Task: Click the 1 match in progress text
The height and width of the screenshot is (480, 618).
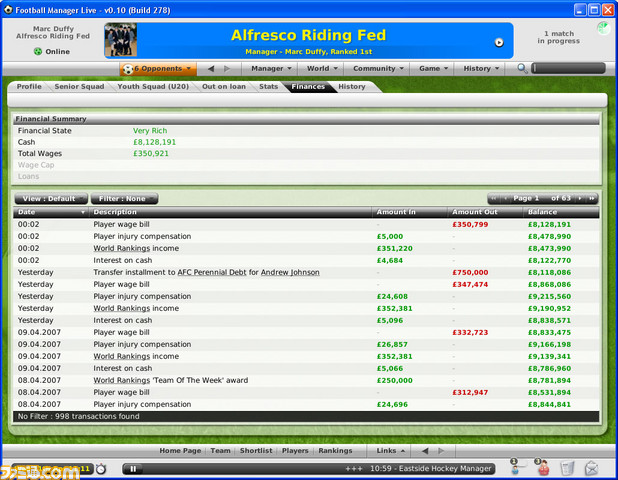Action: [x=558, y=37]
